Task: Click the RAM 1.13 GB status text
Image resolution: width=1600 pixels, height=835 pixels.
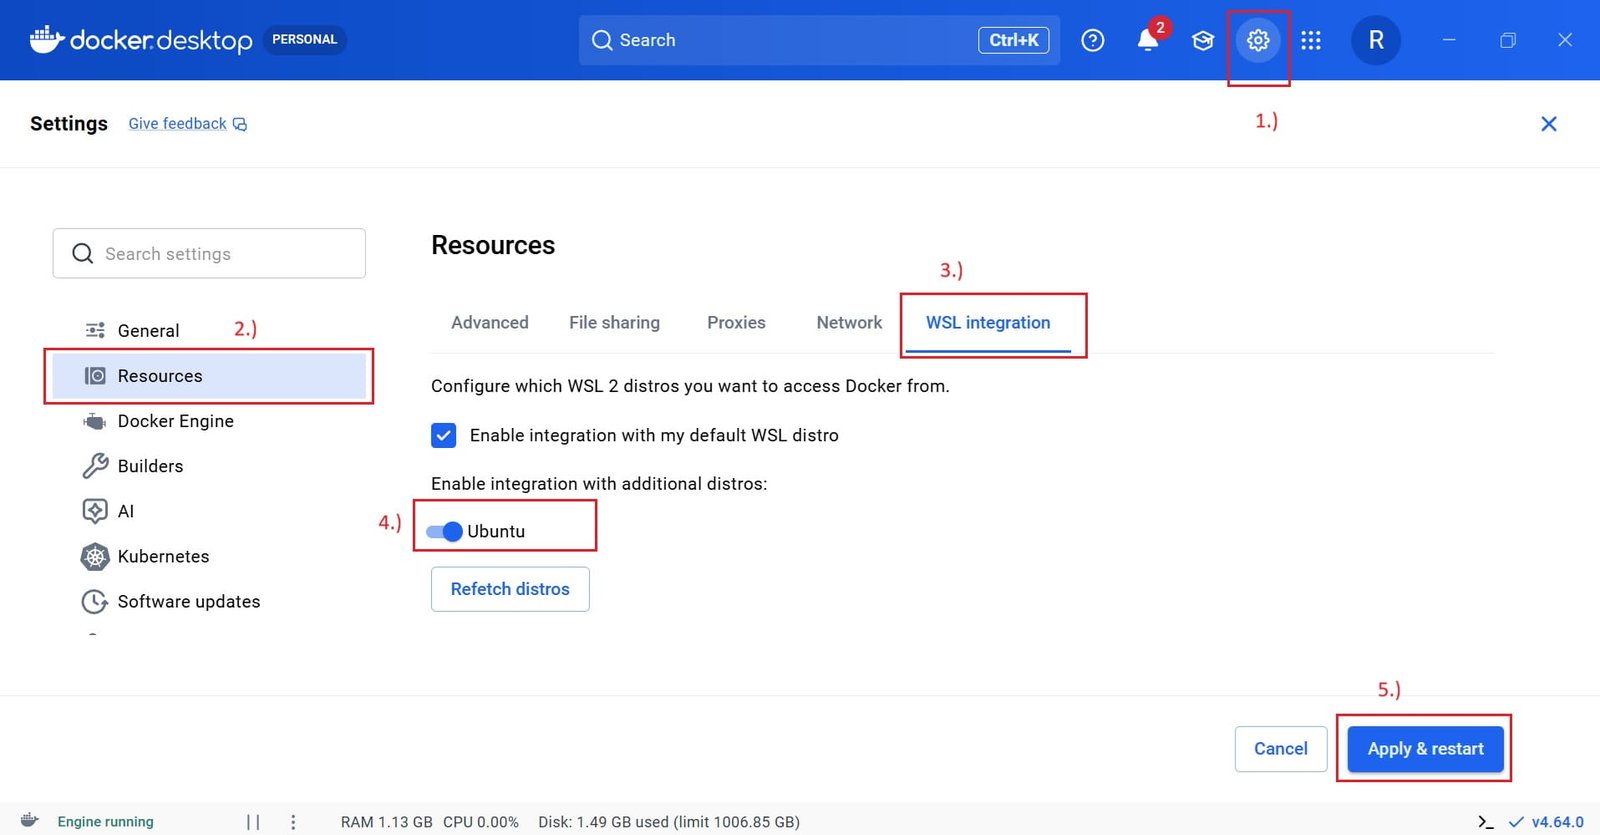Action: point(387,822)
